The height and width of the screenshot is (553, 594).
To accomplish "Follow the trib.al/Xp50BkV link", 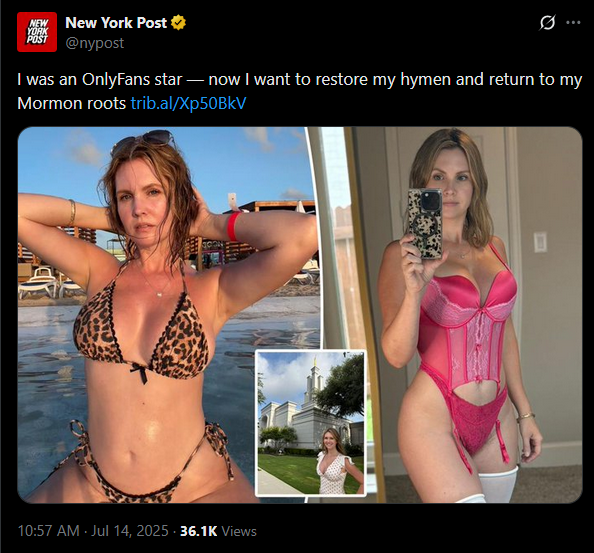I will 188,103.
